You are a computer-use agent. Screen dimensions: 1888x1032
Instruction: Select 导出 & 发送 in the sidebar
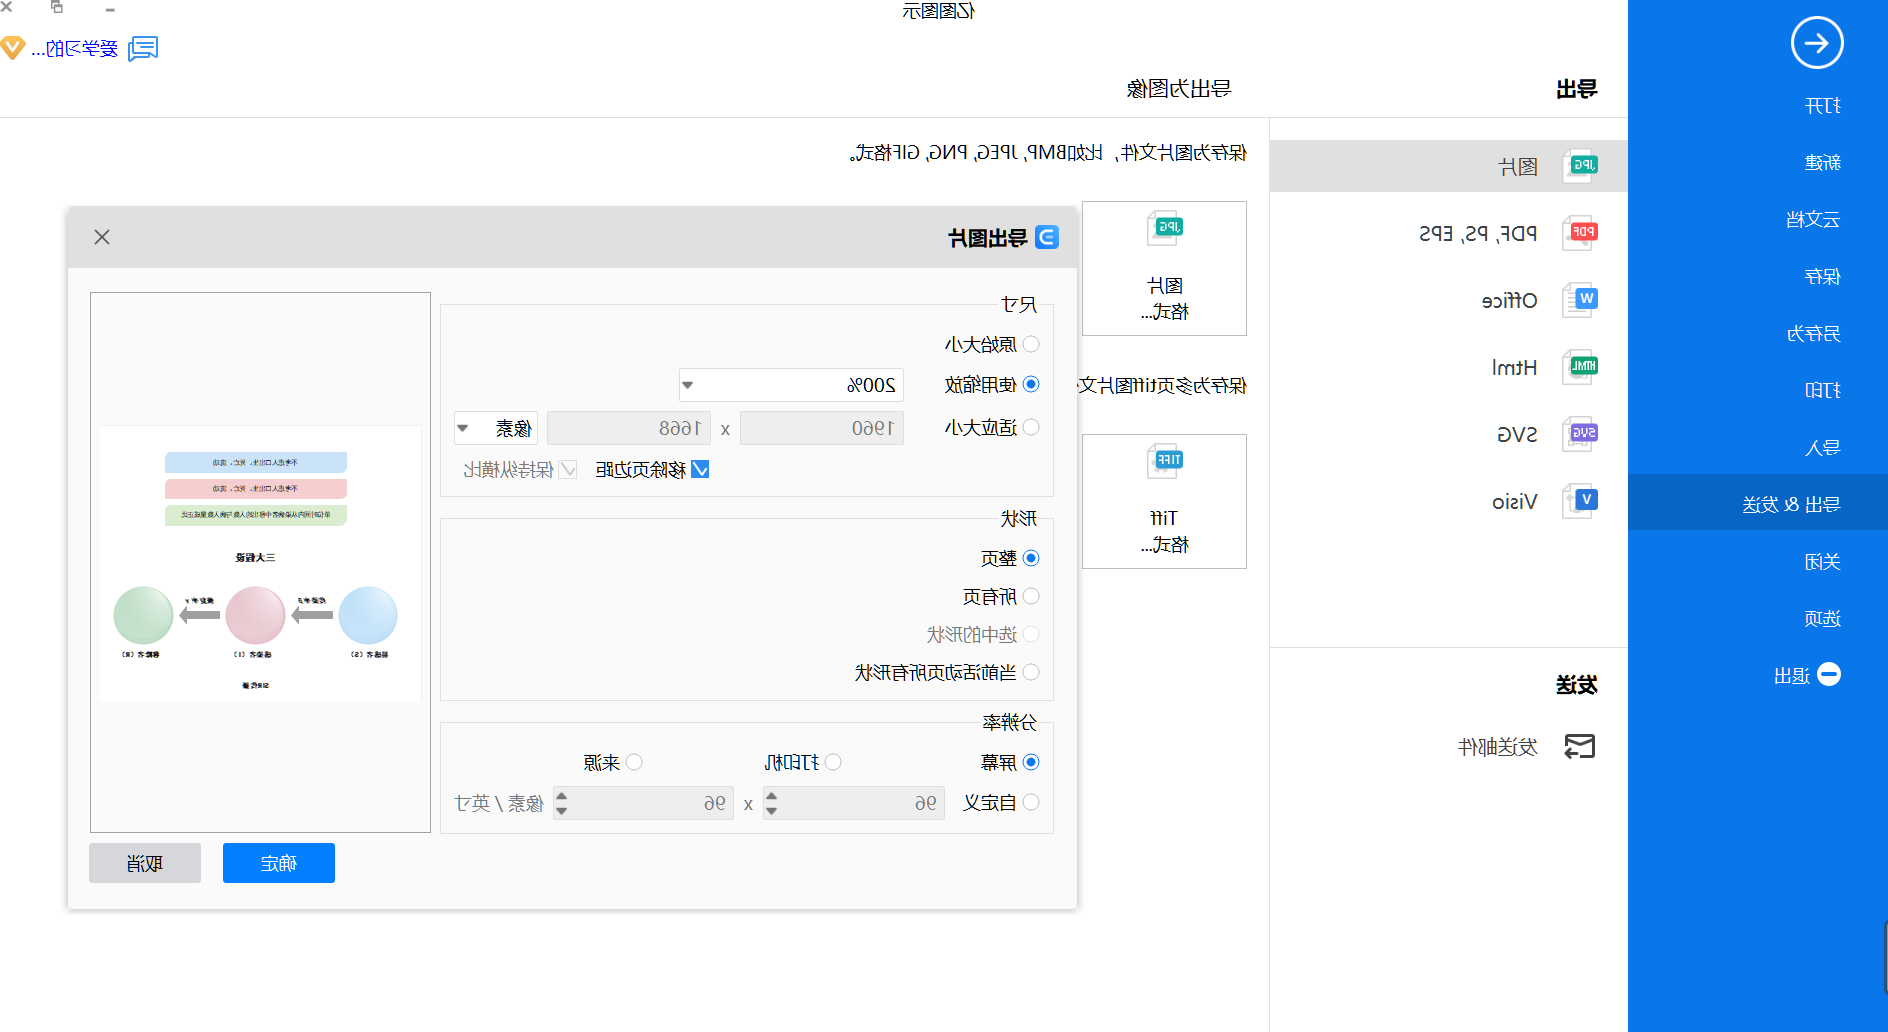(x=1758, y=502)
